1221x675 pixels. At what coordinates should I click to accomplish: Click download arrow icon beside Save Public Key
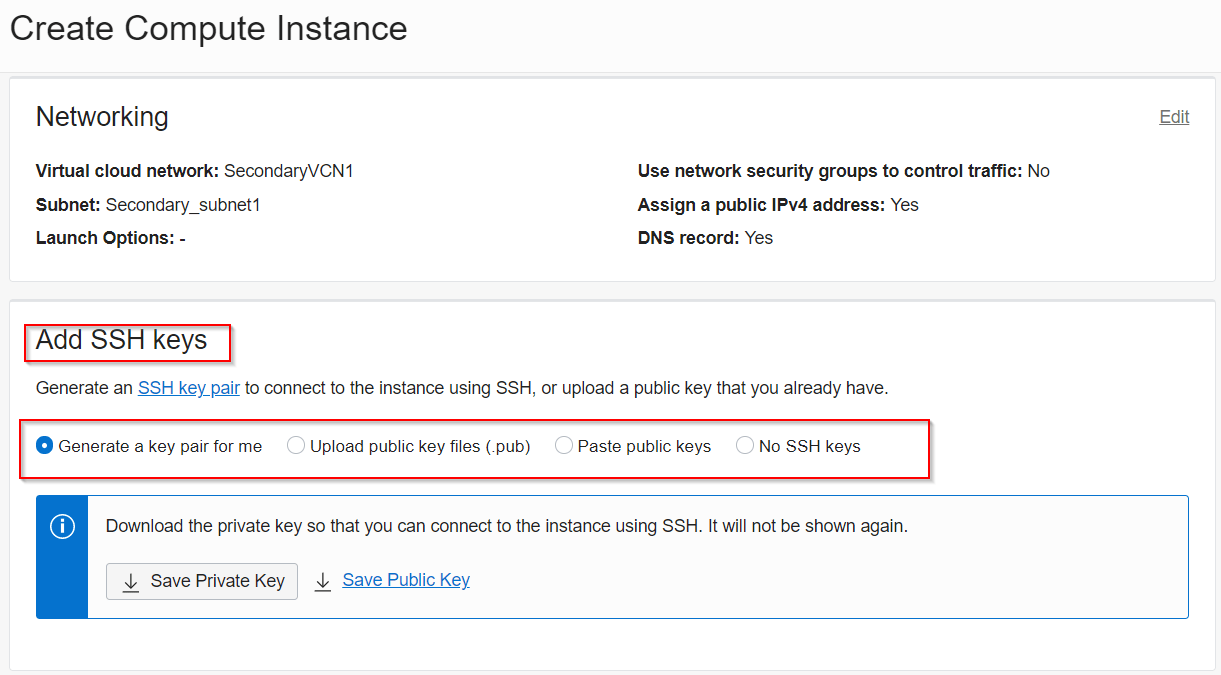pyautogui.click(x=323, y=582)
